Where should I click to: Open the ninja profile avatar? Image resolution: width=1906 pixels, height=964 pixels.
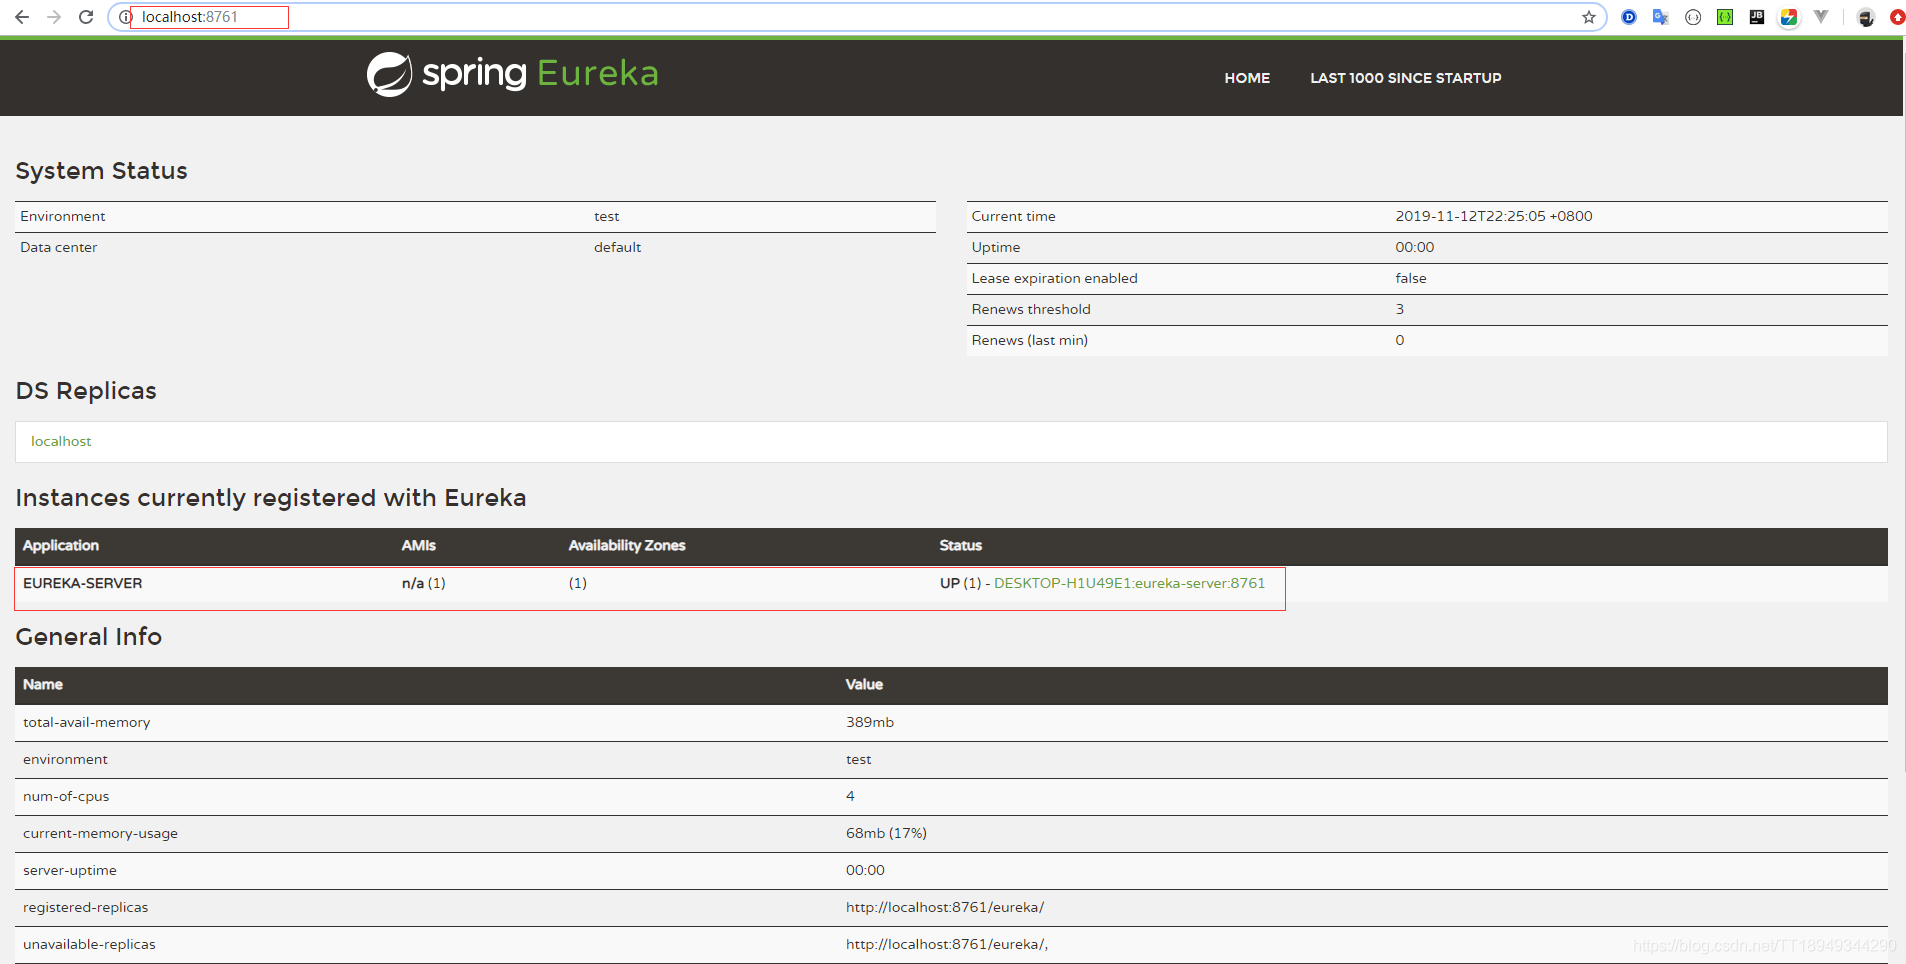(x=1866, y=17)
